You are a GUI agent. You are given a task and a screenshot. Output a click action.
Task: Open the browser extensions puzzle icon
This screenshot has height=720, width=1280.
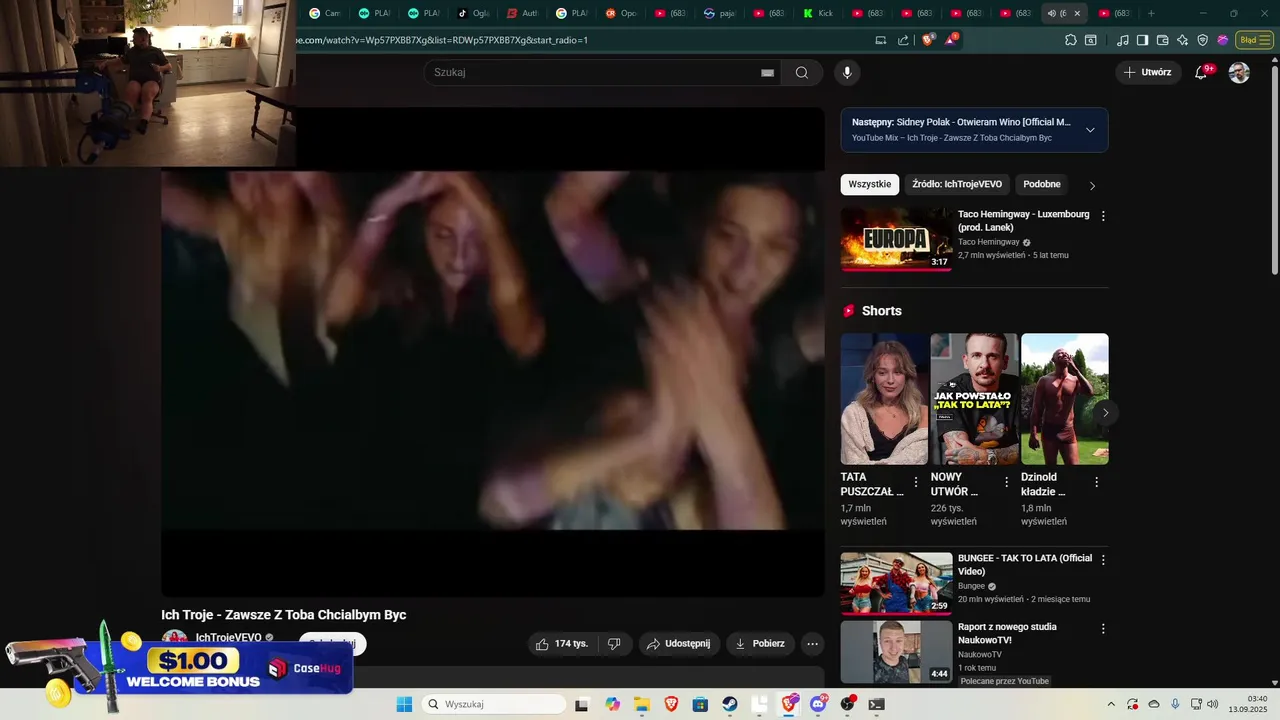[x=1070, y=40]
